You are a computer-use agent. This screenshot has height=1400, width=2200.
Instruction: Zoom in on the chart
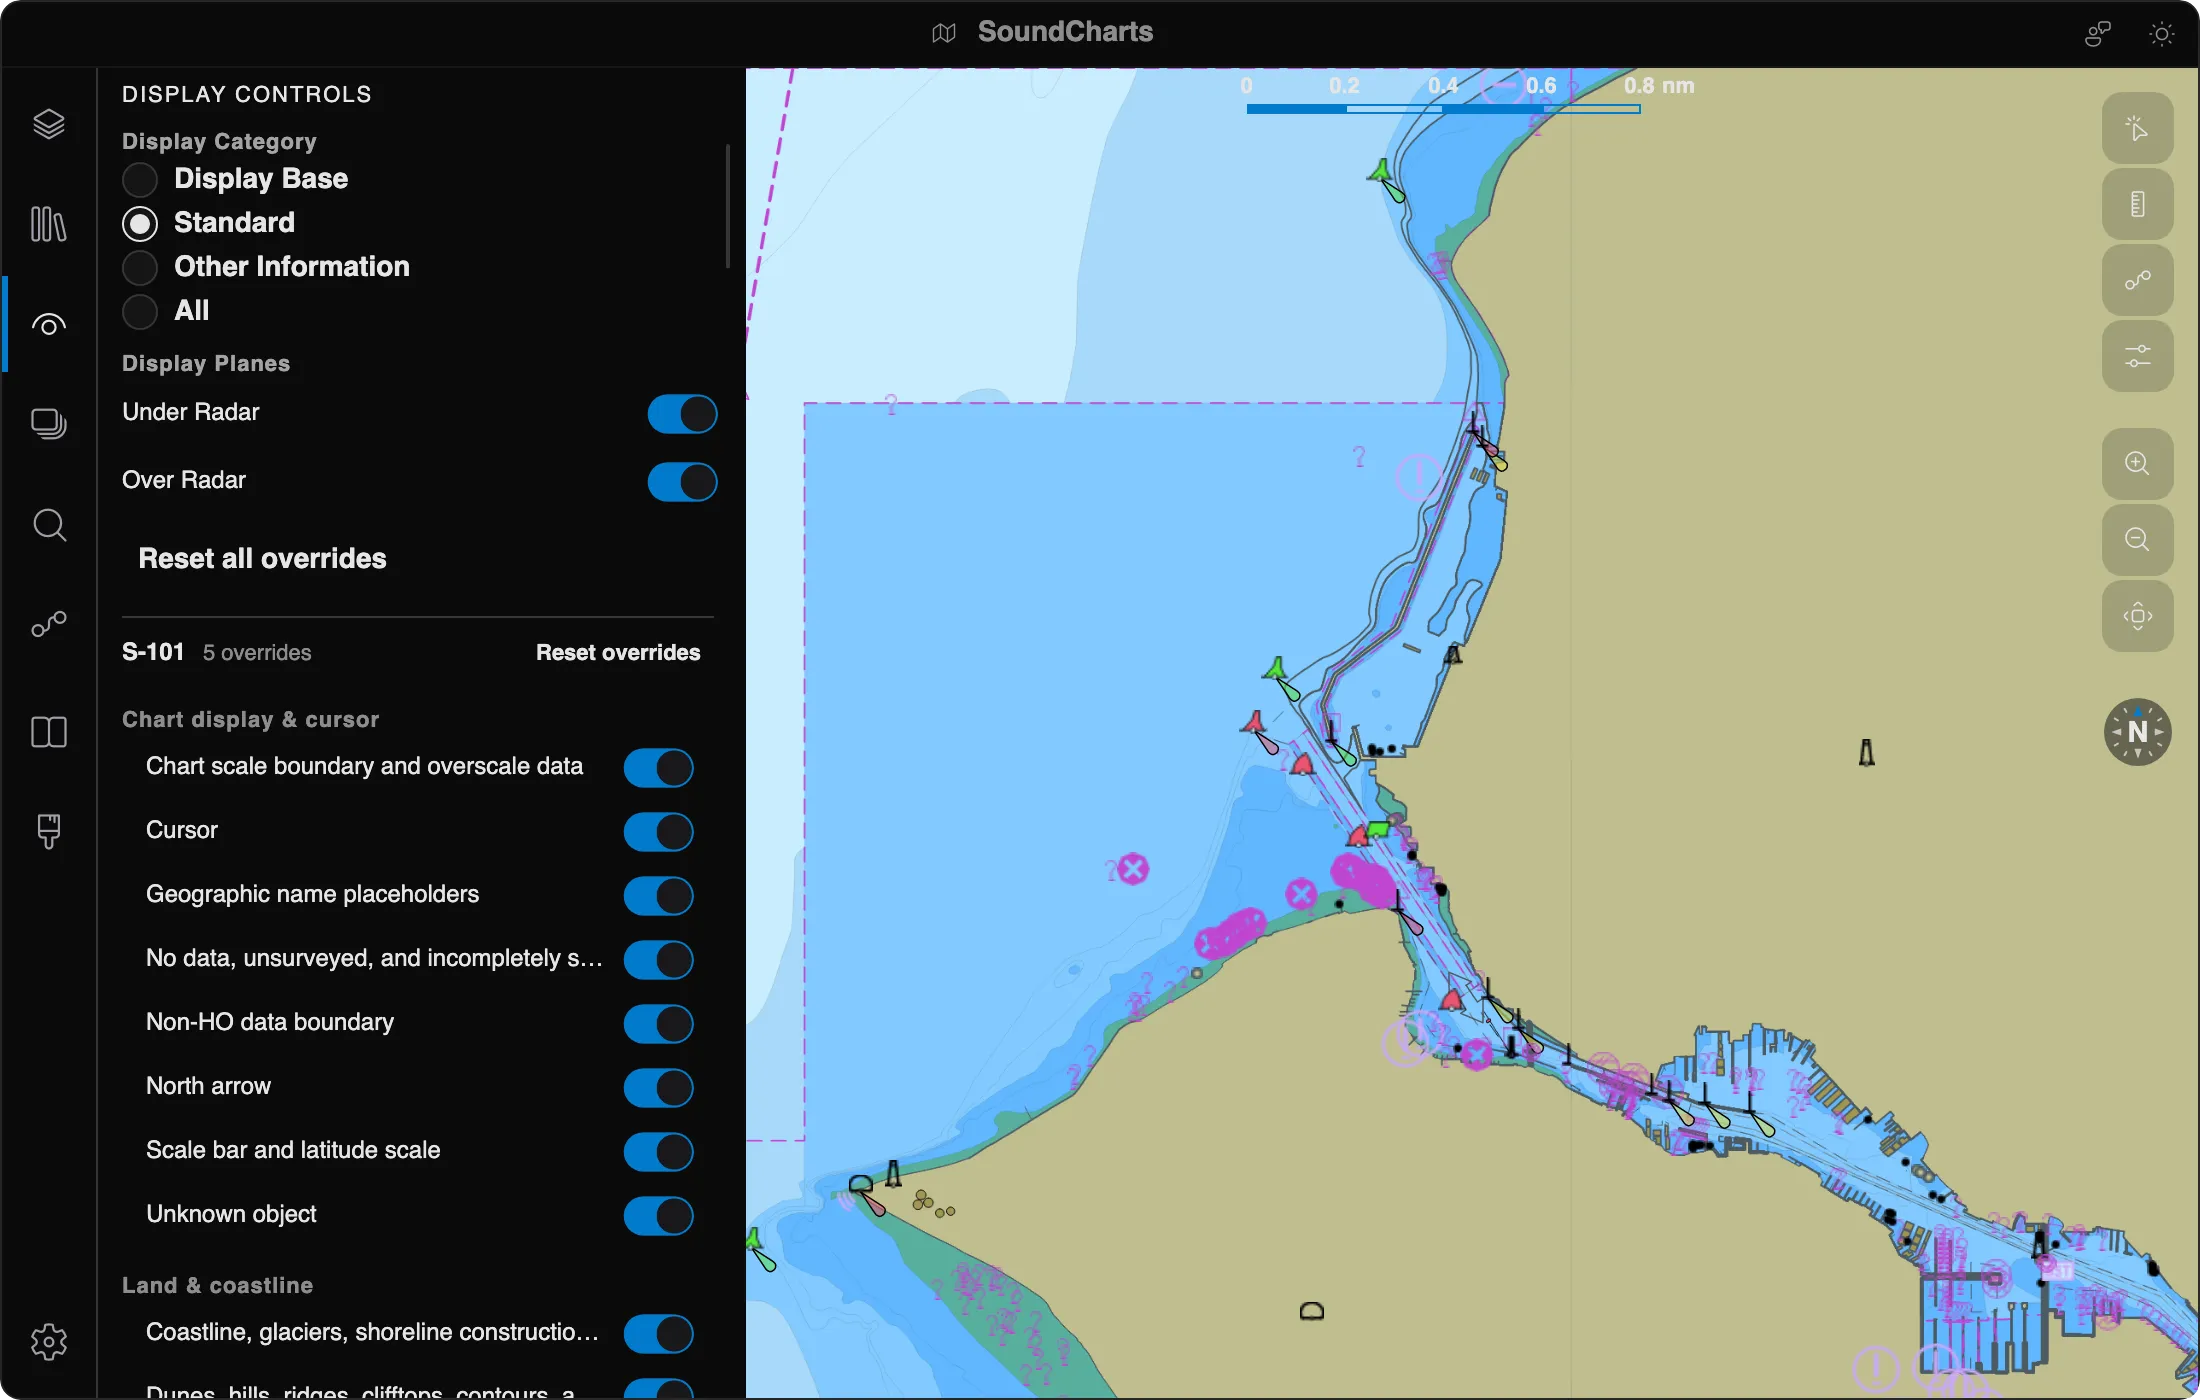pyautogui.click(x=2137, y=463)
